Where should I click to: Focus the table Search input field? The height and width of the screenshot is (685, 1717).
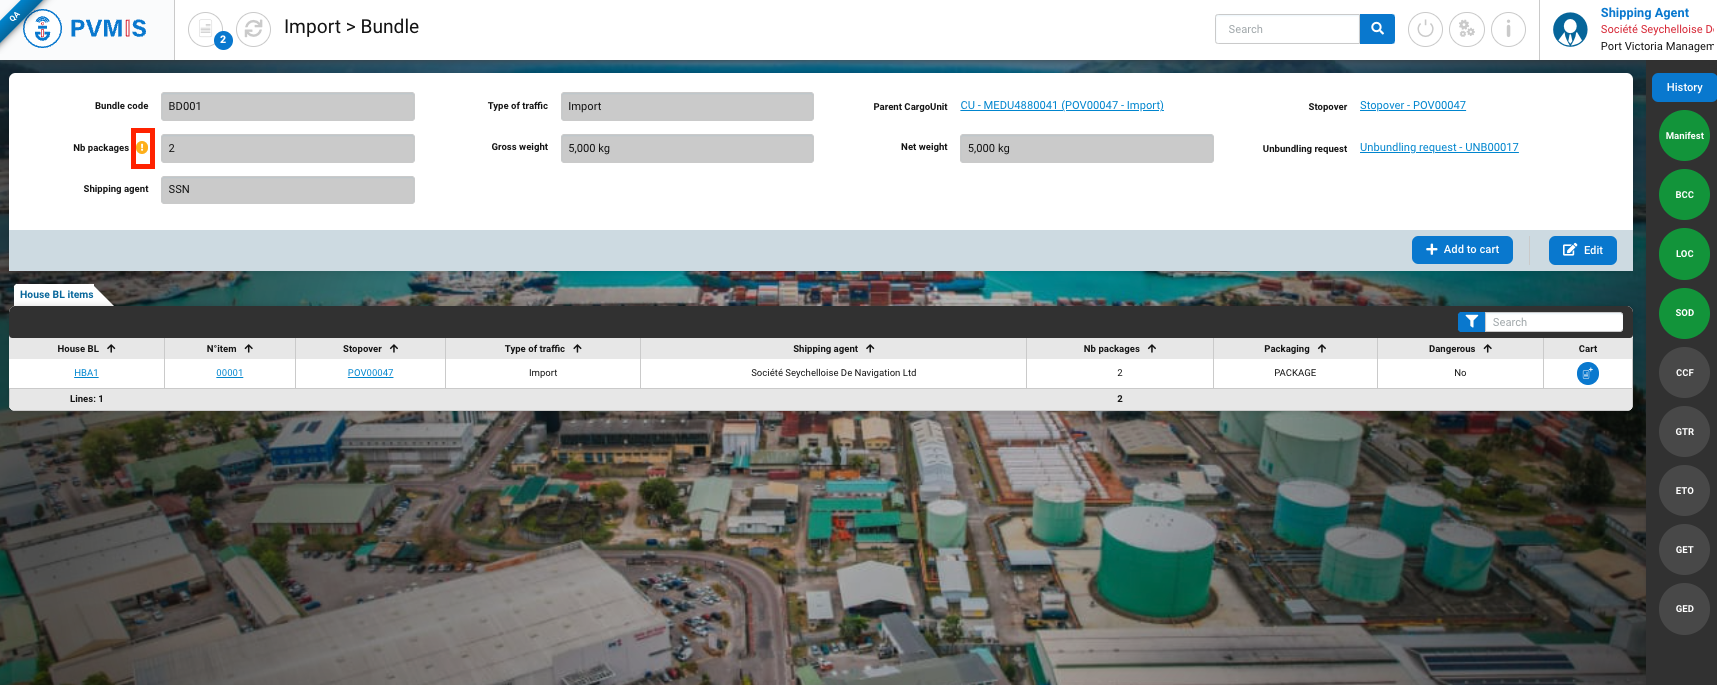tap(1553, 322)
